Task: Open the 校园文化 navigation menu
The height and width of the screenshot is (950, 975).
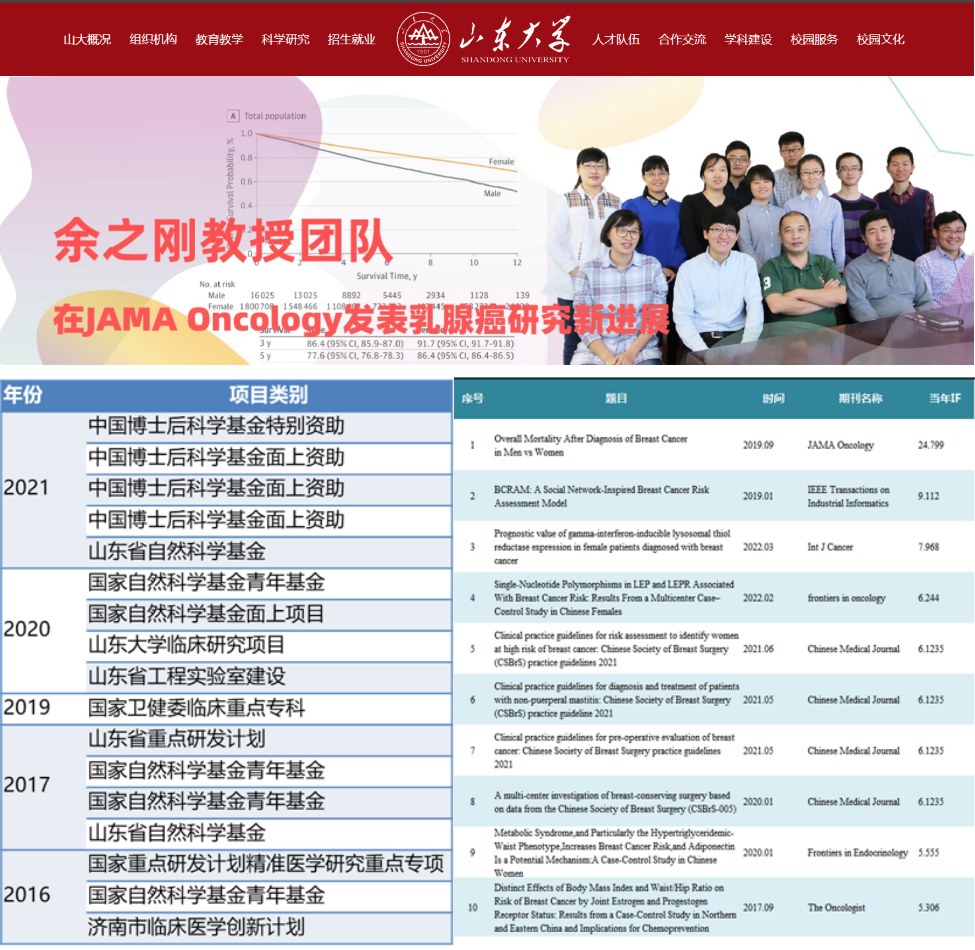Action: (880, 40)
